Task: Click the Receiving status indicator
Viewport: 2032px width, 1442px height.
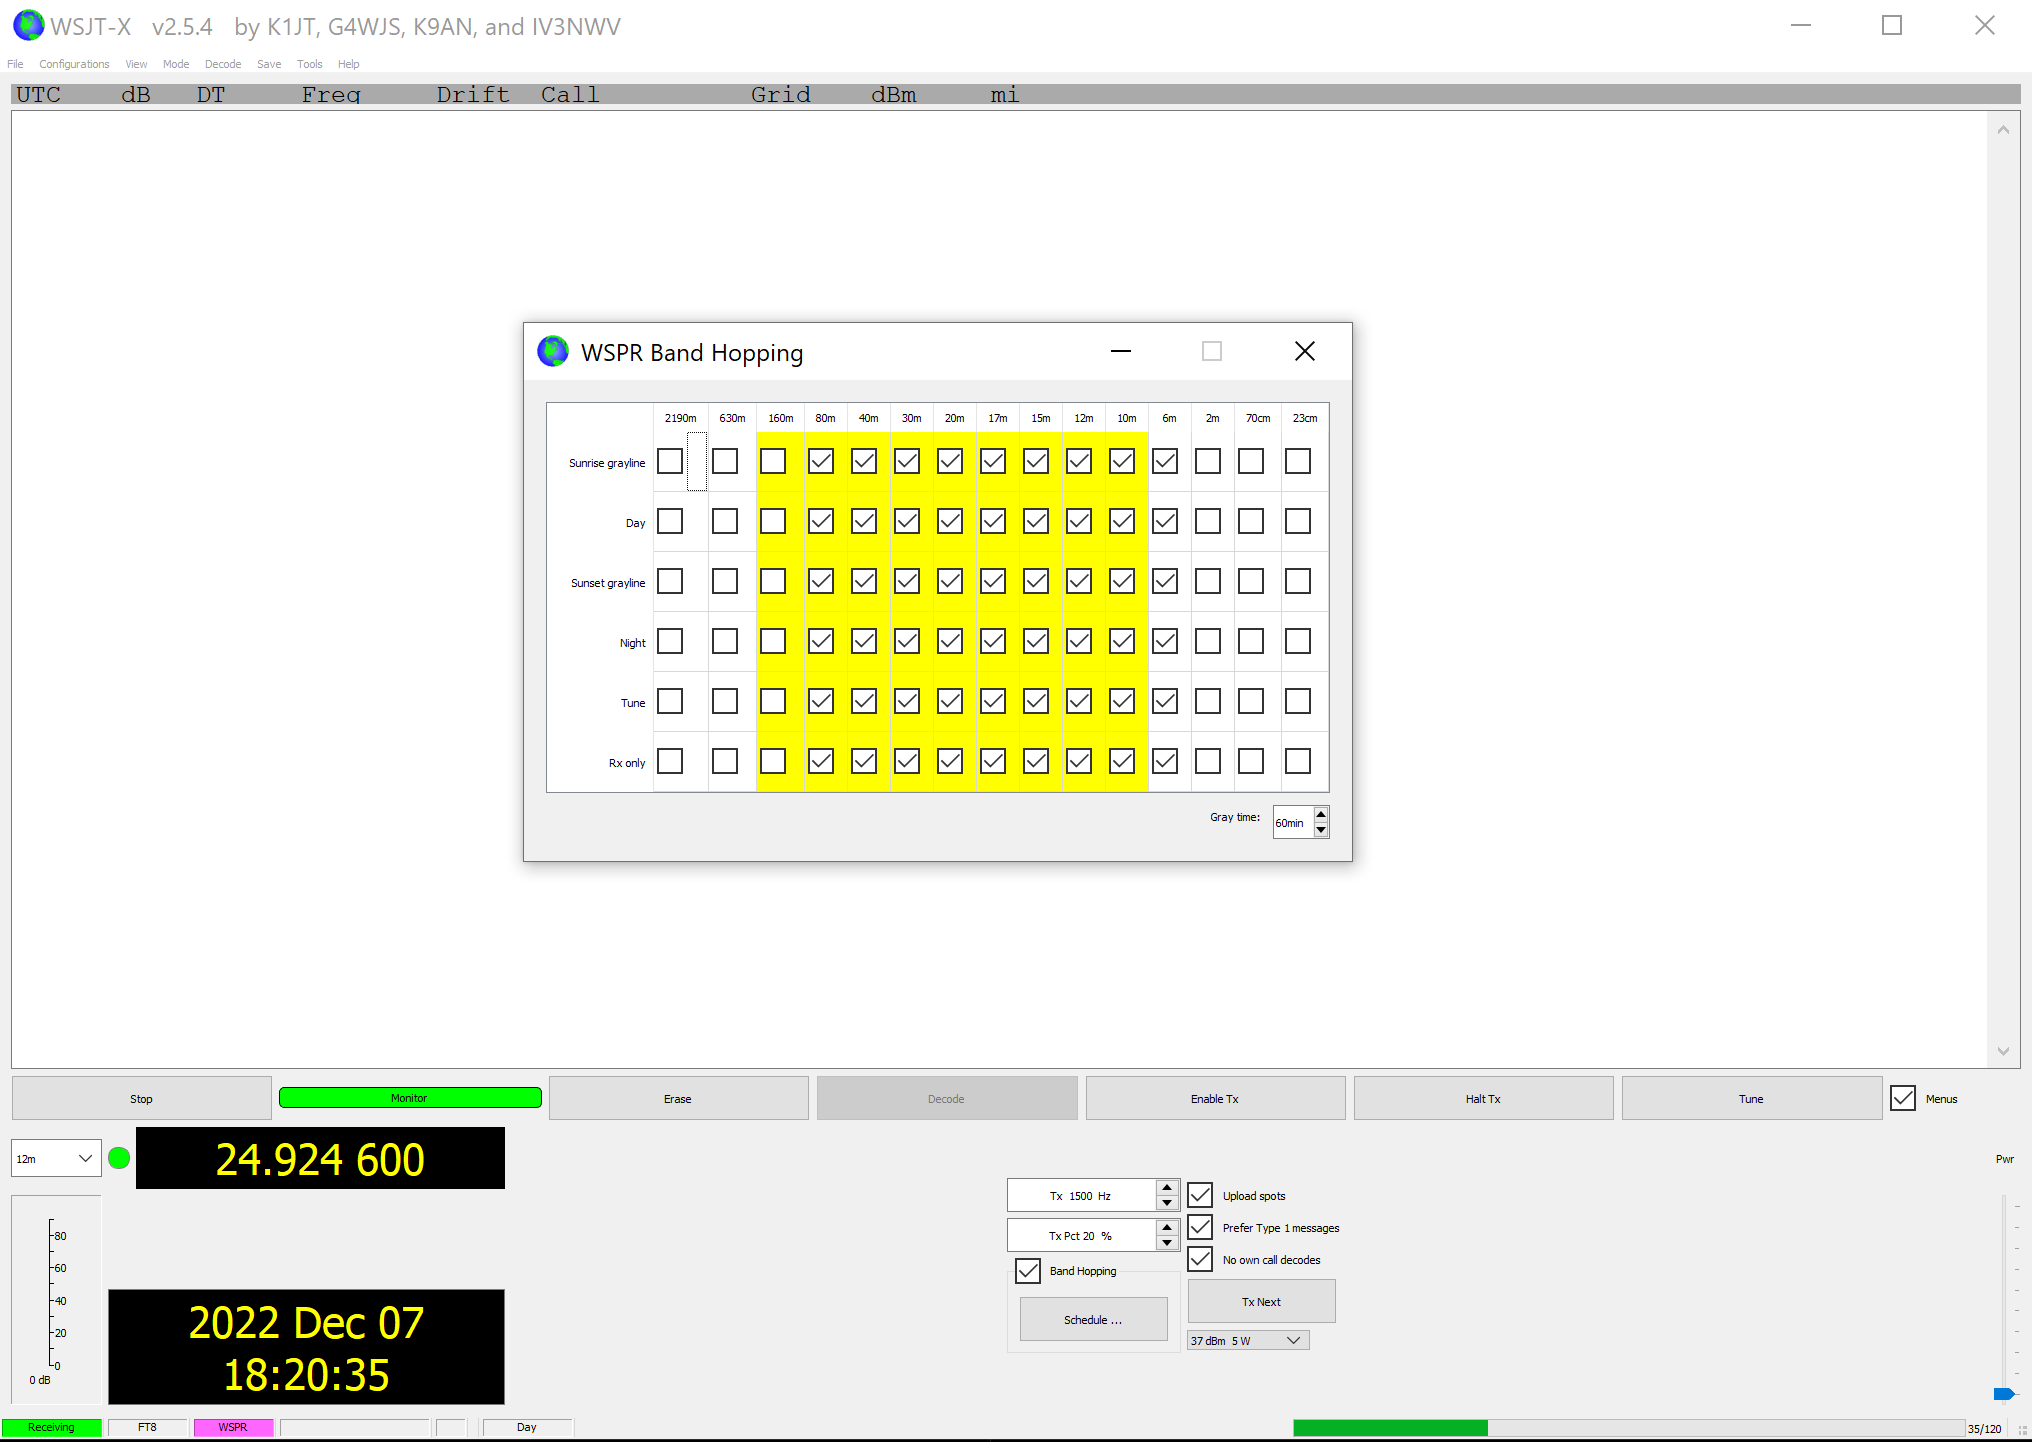Action: (51, 1428)
